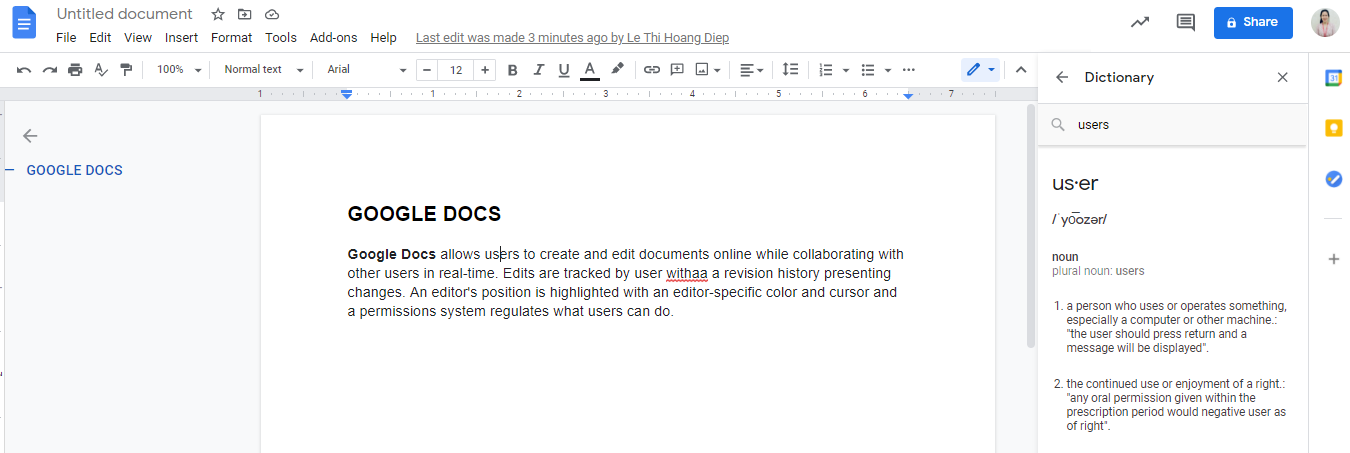Open the File menu
Screen dimensions: 1350x453
66,38
